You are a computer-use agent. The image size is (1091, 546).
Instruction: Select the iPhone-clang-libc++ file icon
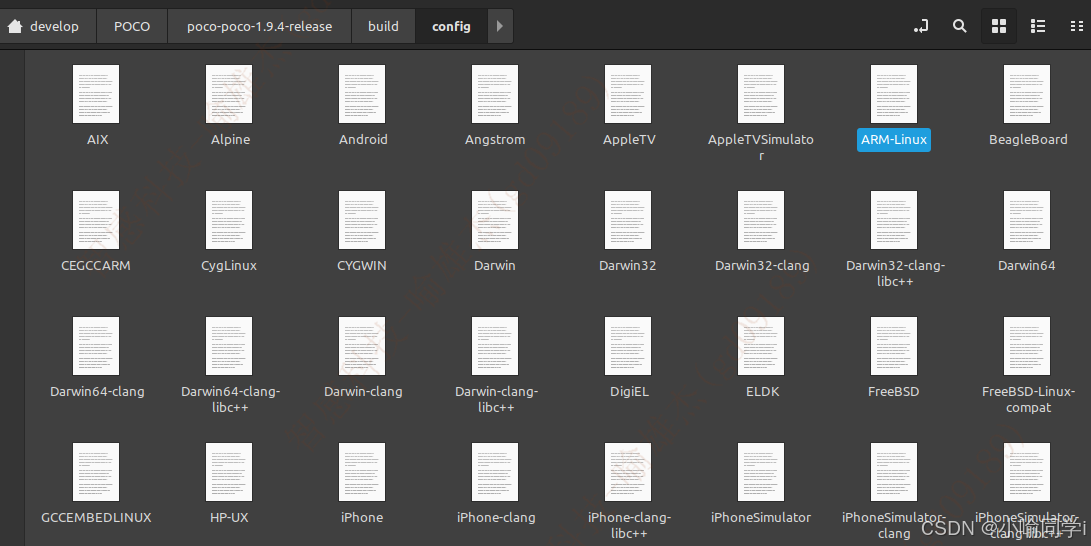point(628,472)
